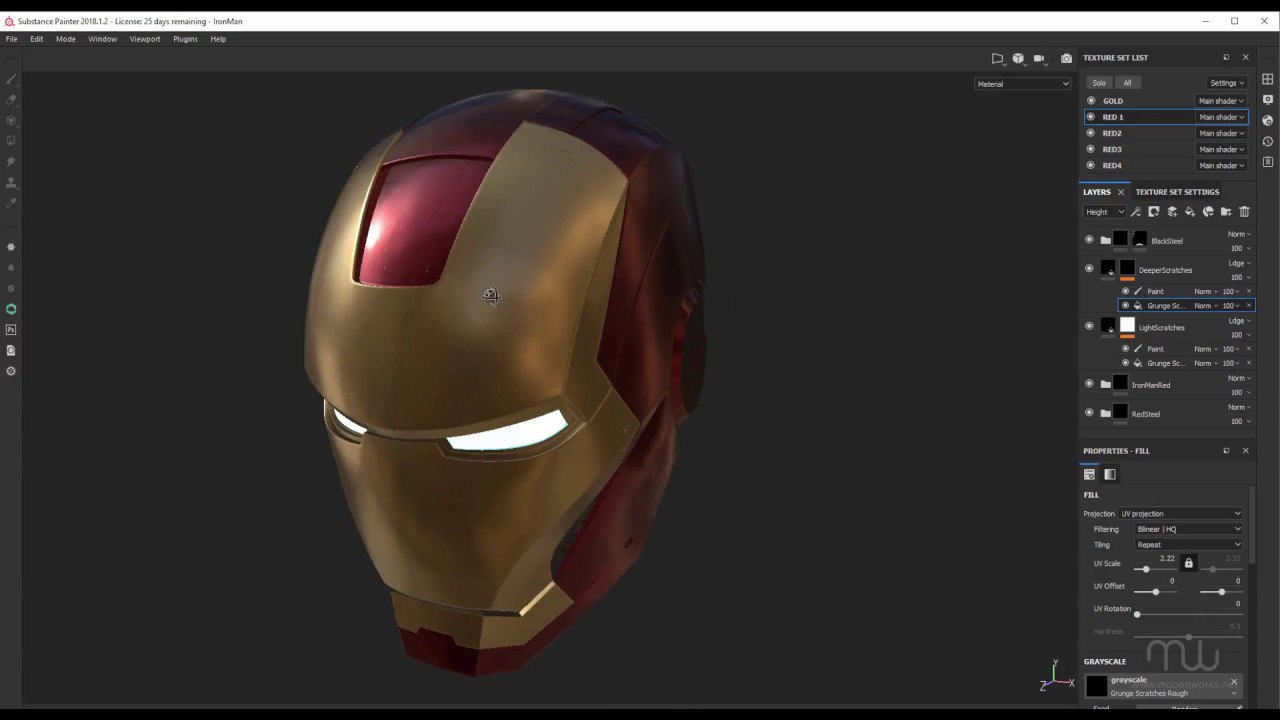Open the Viewport menu

[x=145, y=39]
